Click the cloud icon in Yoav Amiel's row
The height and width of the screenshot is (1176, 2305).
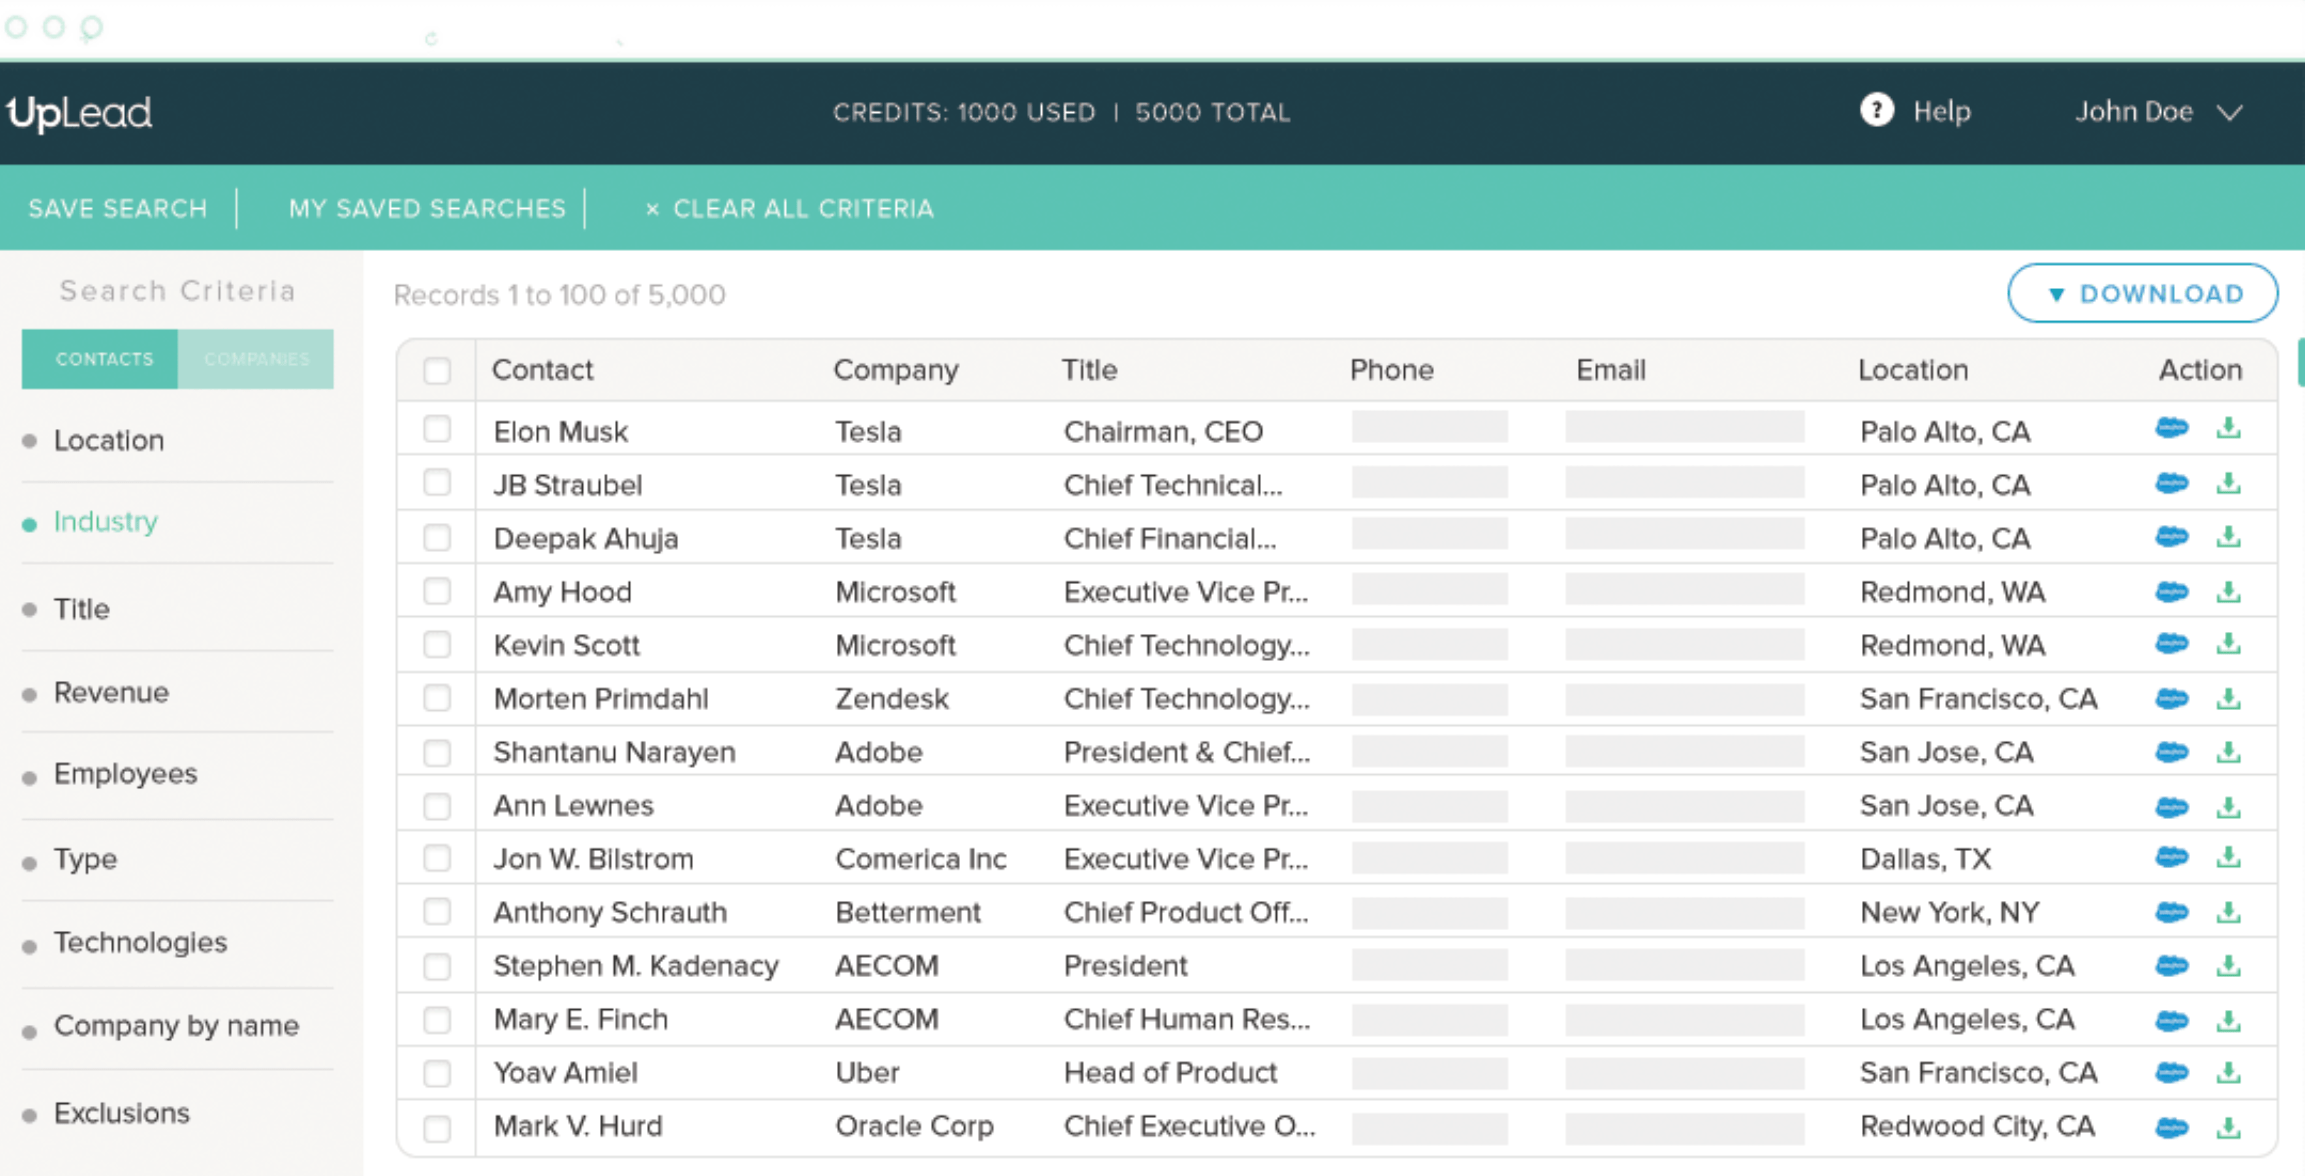[2171, 1073]
